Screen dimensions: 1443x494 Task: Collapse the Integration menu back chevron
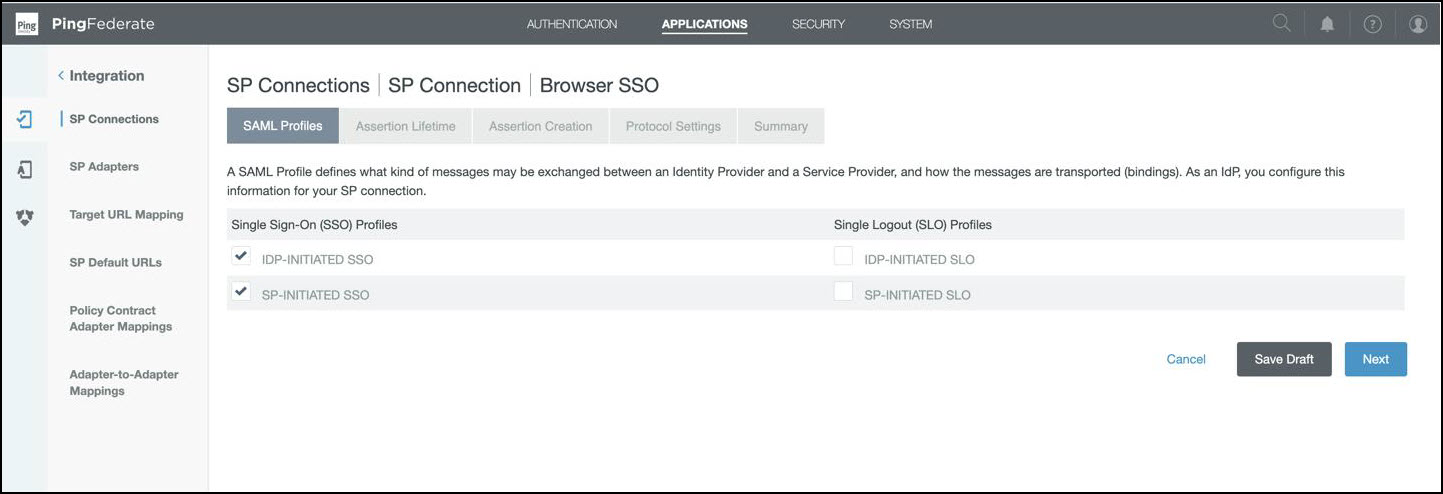tap(61, 76)
